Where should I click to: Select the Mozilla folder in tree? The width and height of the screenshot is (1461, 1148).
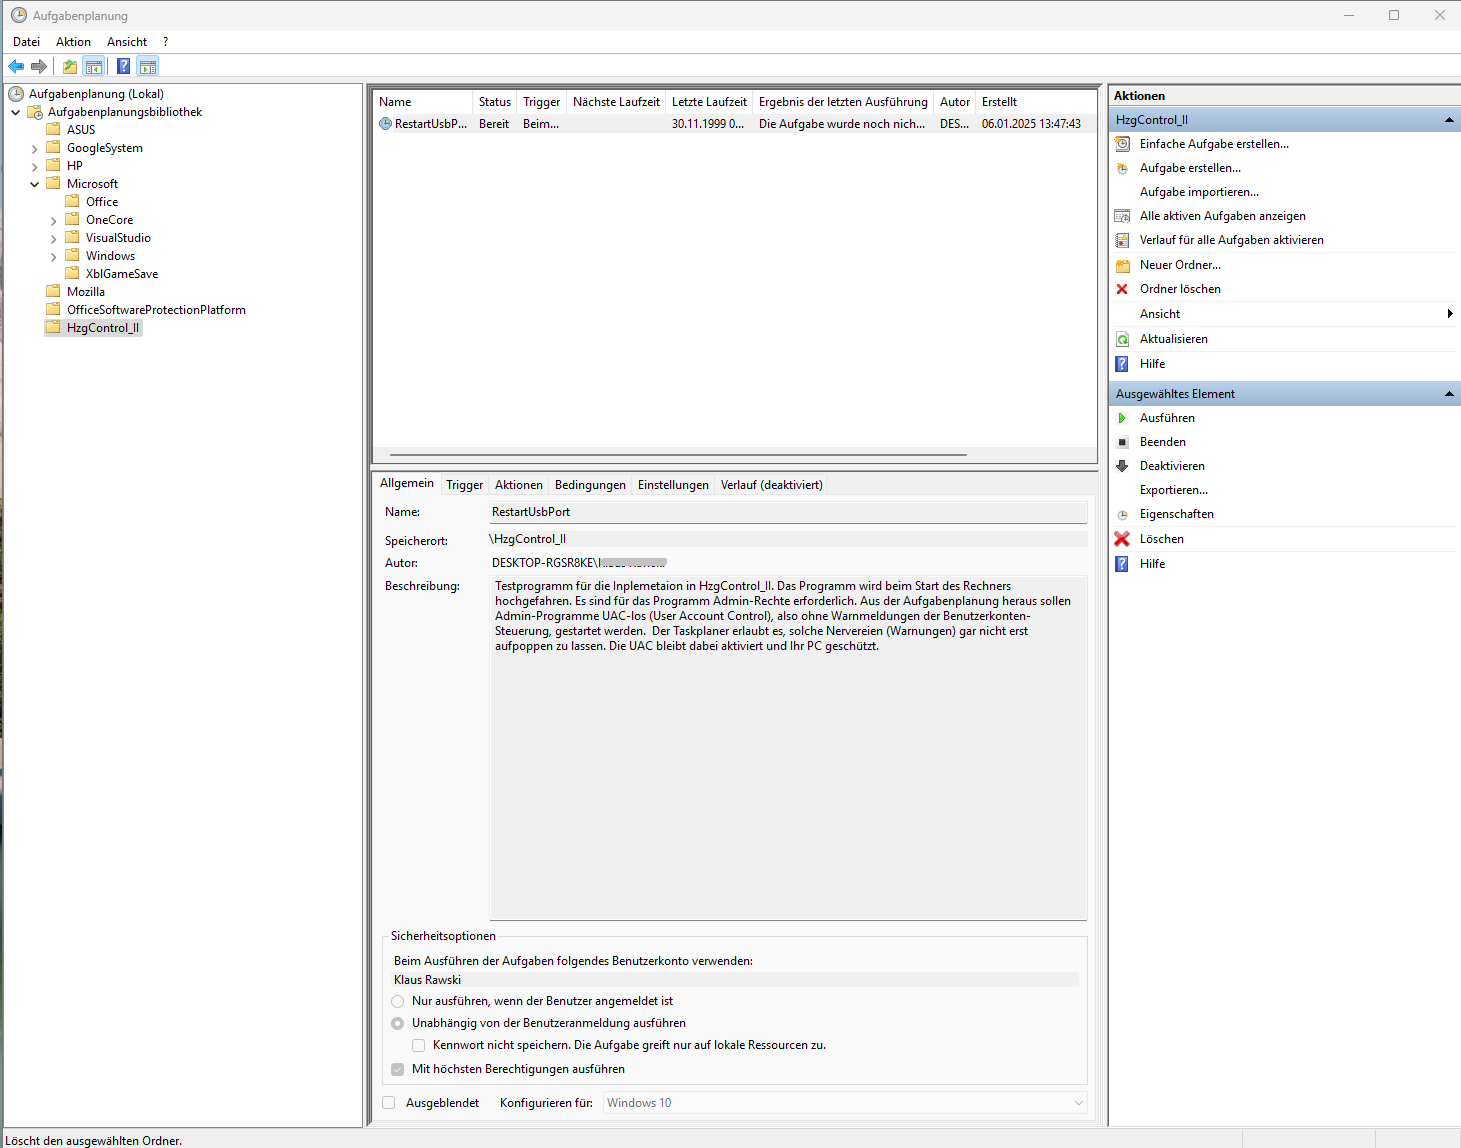point(86,292)
